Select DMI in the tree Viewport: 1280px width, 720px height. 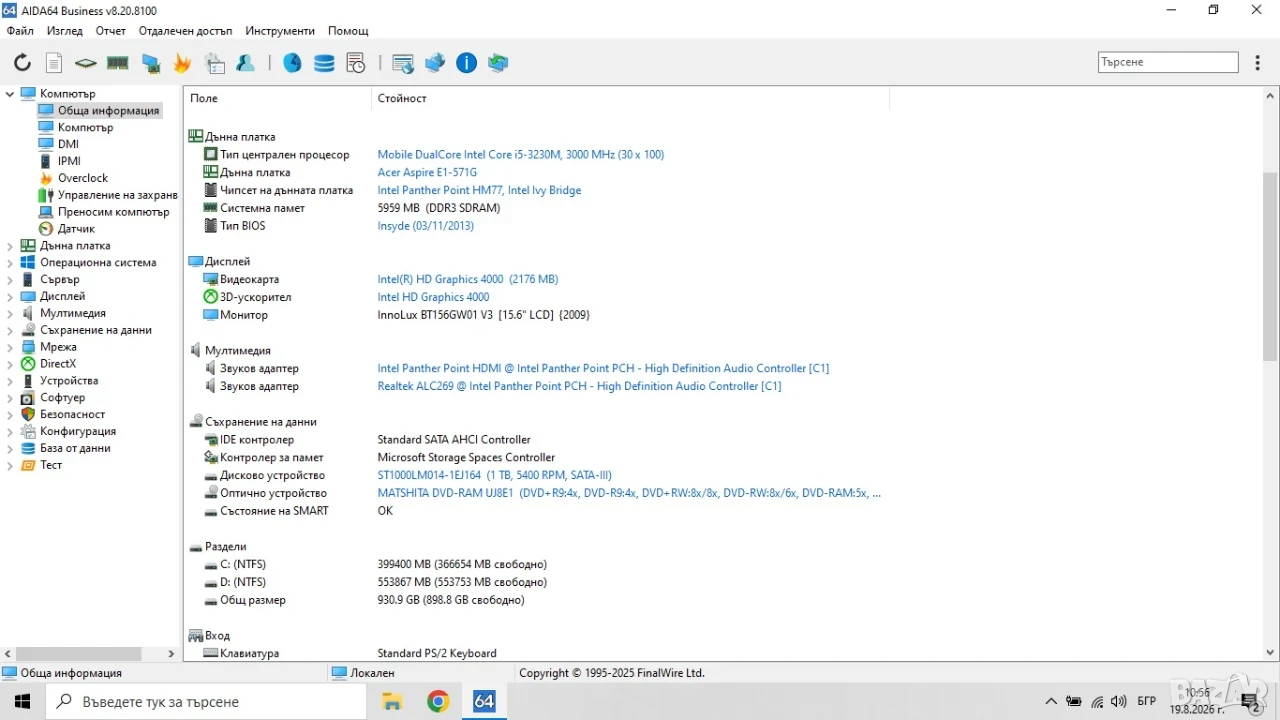(68, 144)
